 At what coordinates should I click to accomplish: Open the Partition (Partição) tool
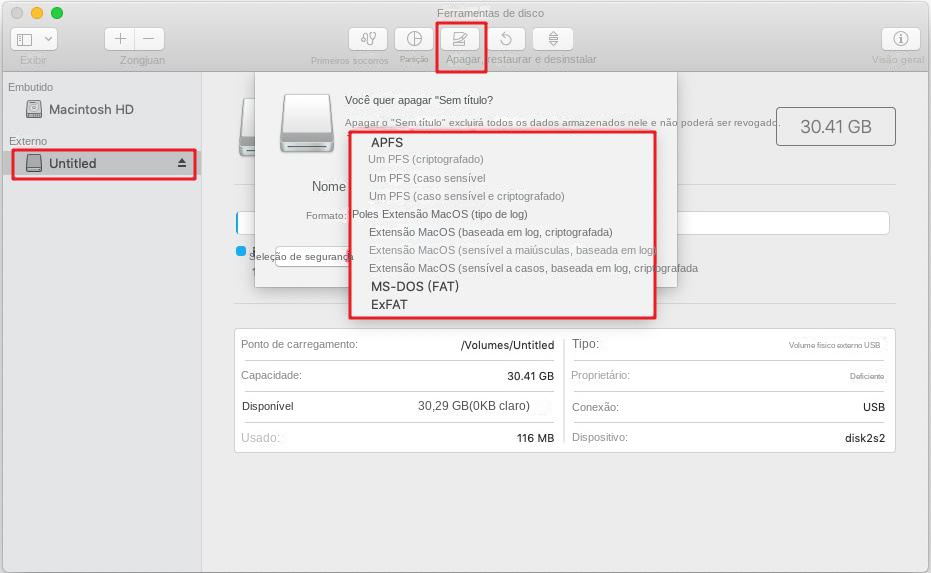[414, 39]
